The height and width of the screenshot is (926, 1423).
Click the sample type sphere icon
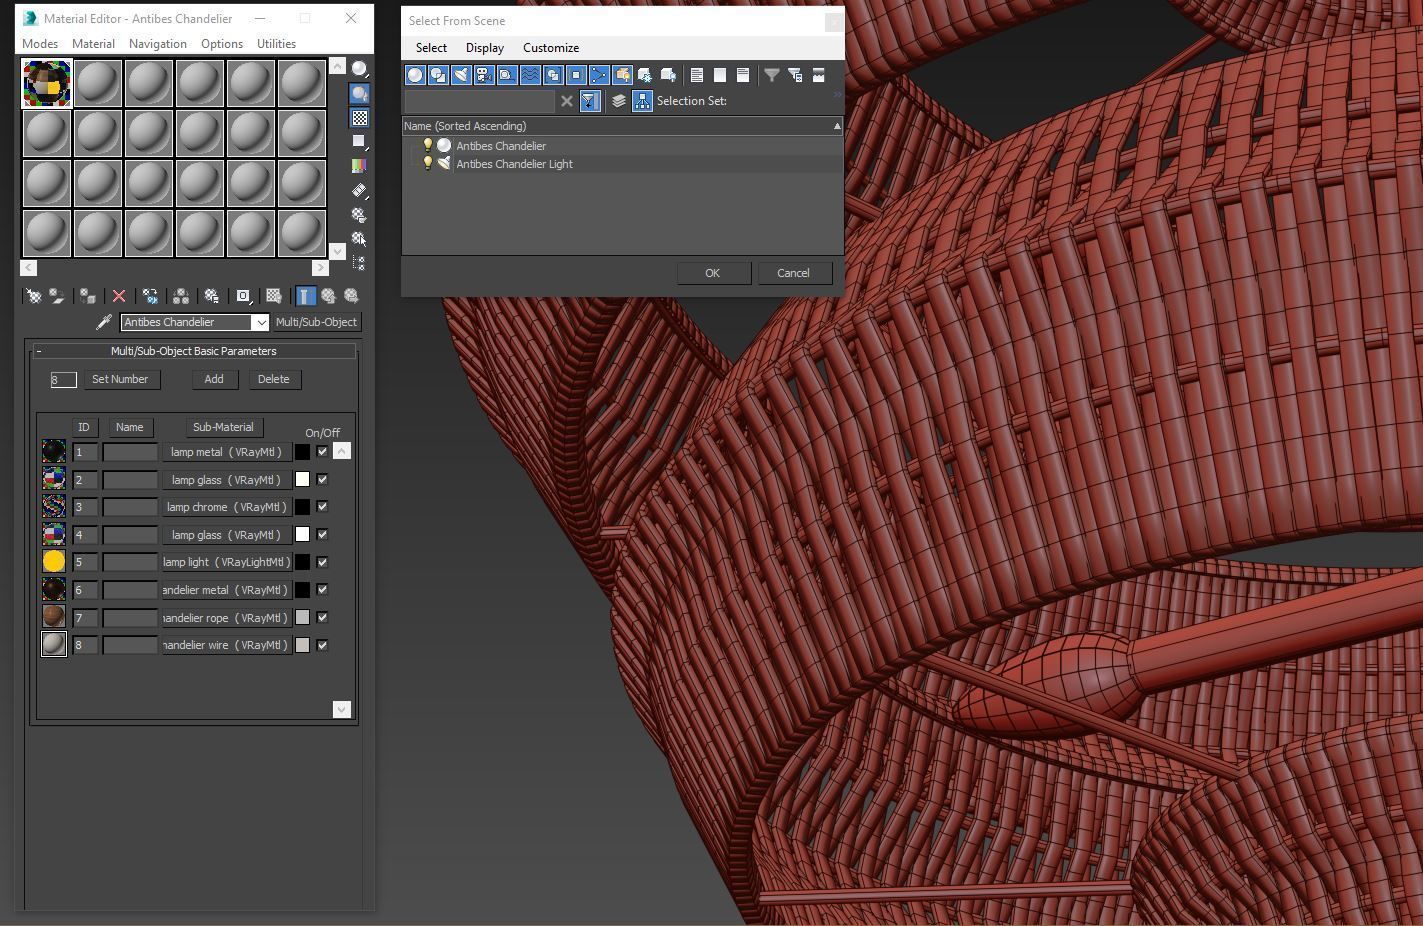359,69
